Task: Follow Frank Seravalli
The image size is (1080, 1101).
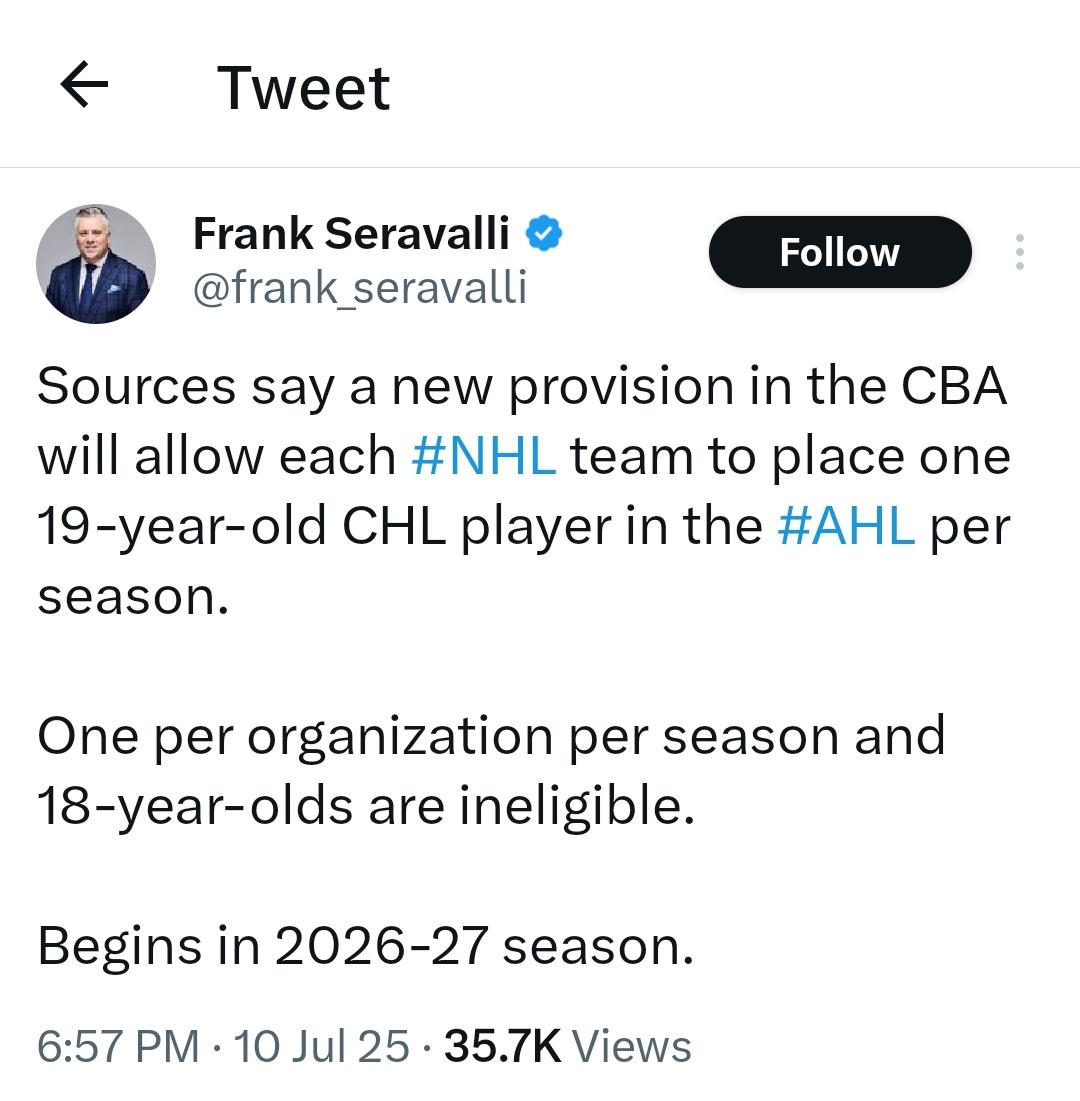Action: [840, 252]
